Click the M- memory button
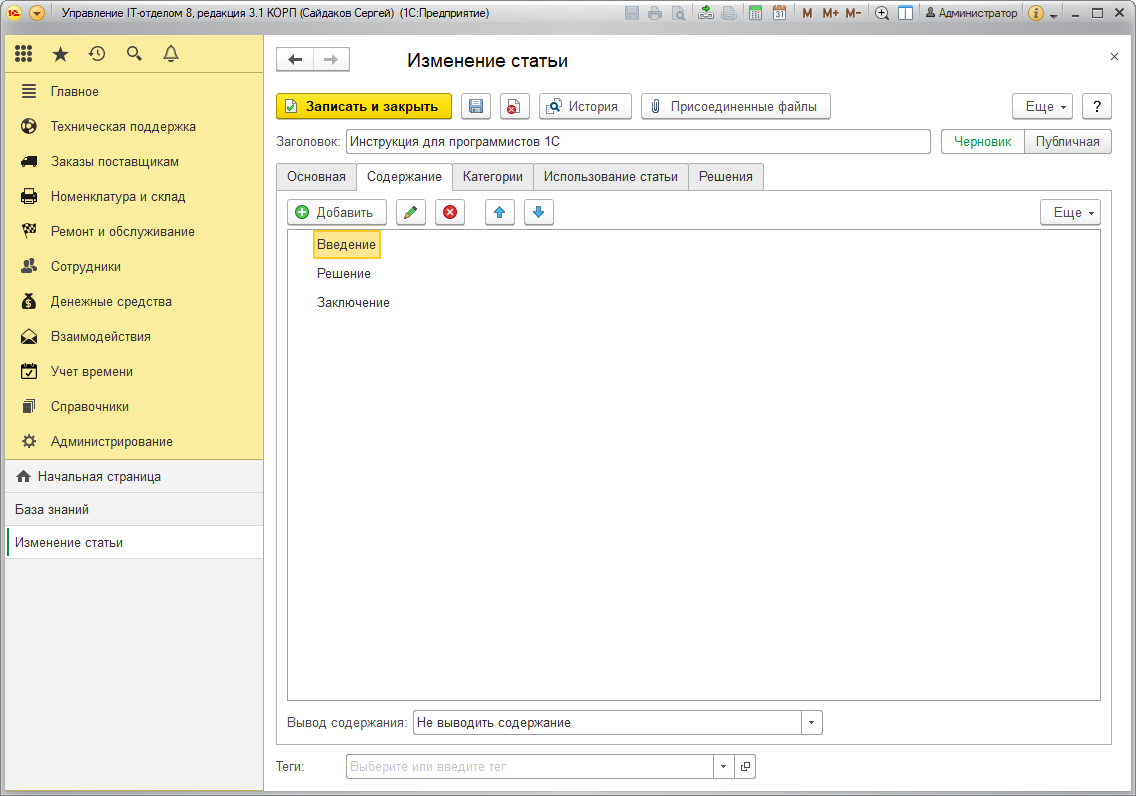The image size is (1136, 796). pos(853,13)
